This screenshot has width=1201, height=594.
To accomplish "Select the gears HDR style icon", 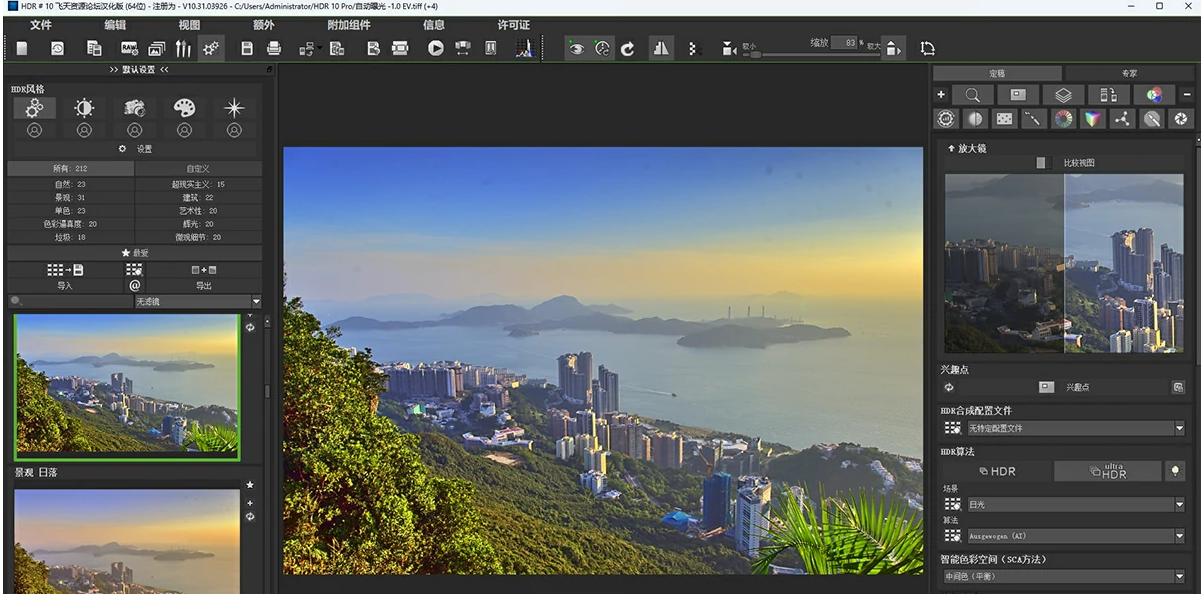I will click(34, 108).
